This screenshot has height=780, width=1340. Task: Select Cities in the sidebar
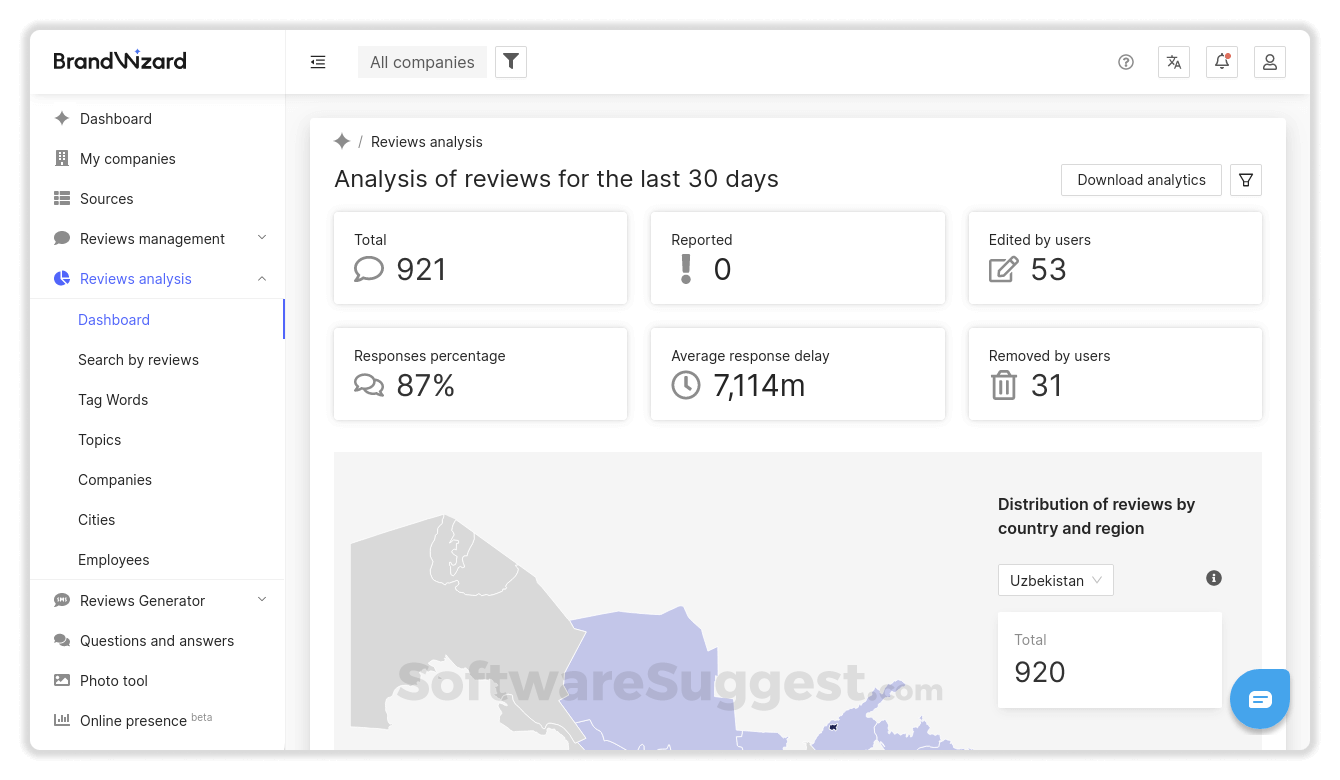click(x=96, y=519)
